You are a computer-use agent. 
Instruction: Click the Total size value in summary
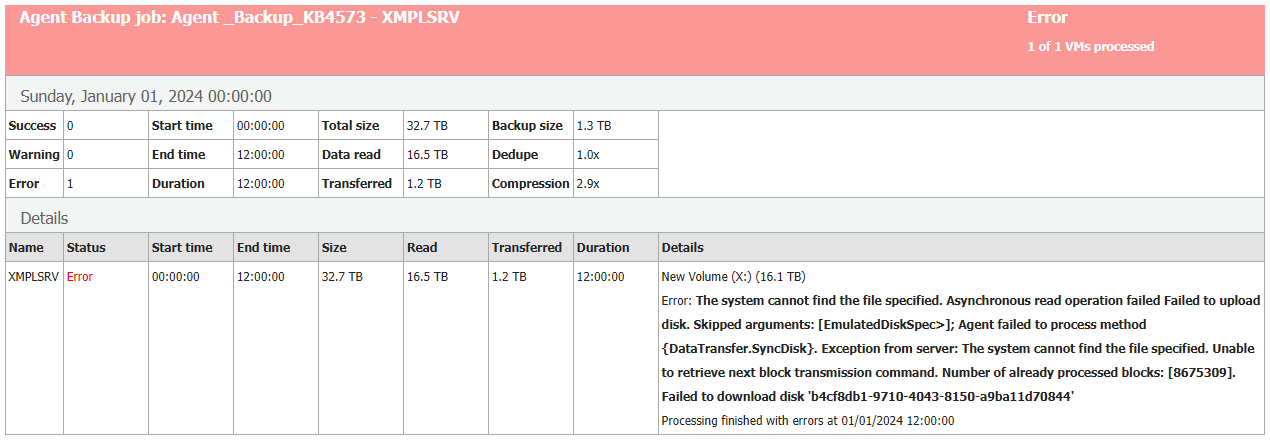coord(427,126)
